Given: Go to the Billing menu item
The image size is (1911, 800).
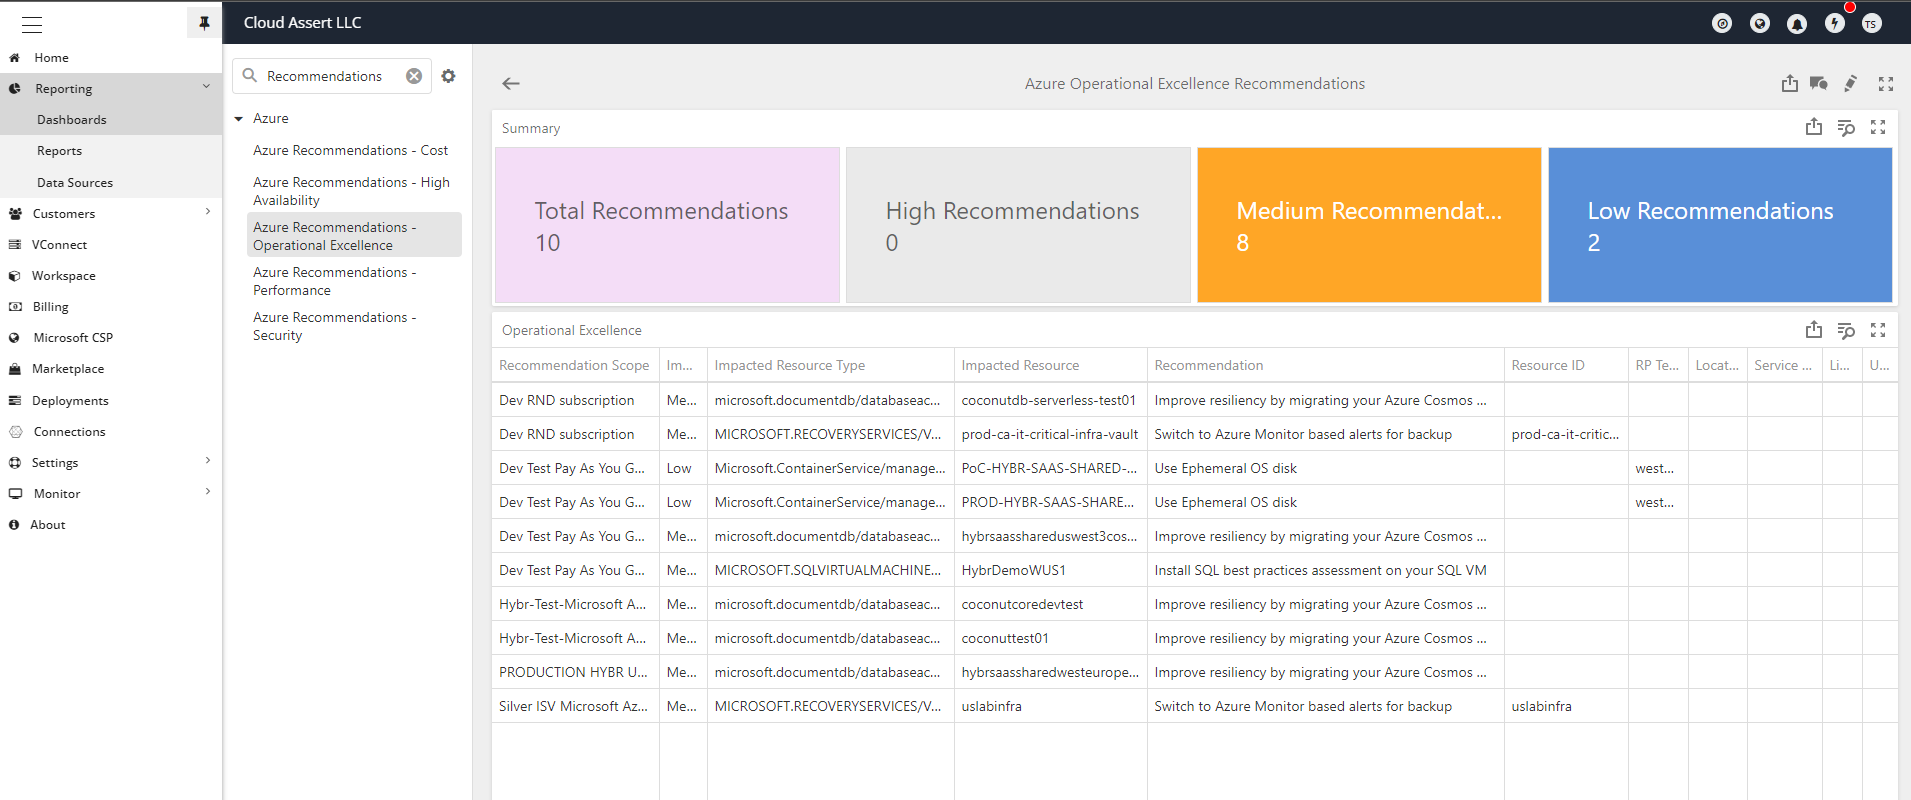Looking at the screenshot, I should [50, 307].
